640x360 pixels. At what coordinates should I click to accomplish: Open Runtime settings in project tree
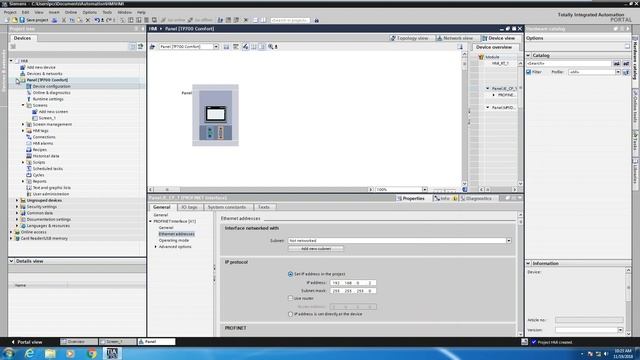(48, 99)
